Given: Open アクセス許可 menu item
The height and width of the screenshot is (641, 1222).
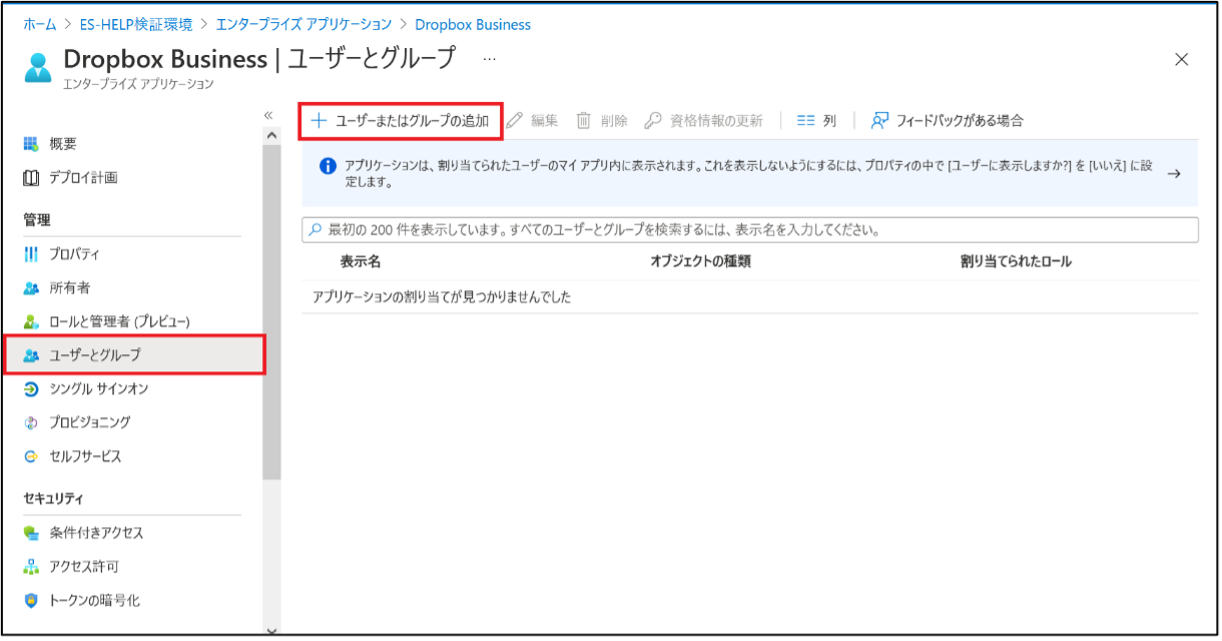Looking at the screenshot, I should coord(84,567).
